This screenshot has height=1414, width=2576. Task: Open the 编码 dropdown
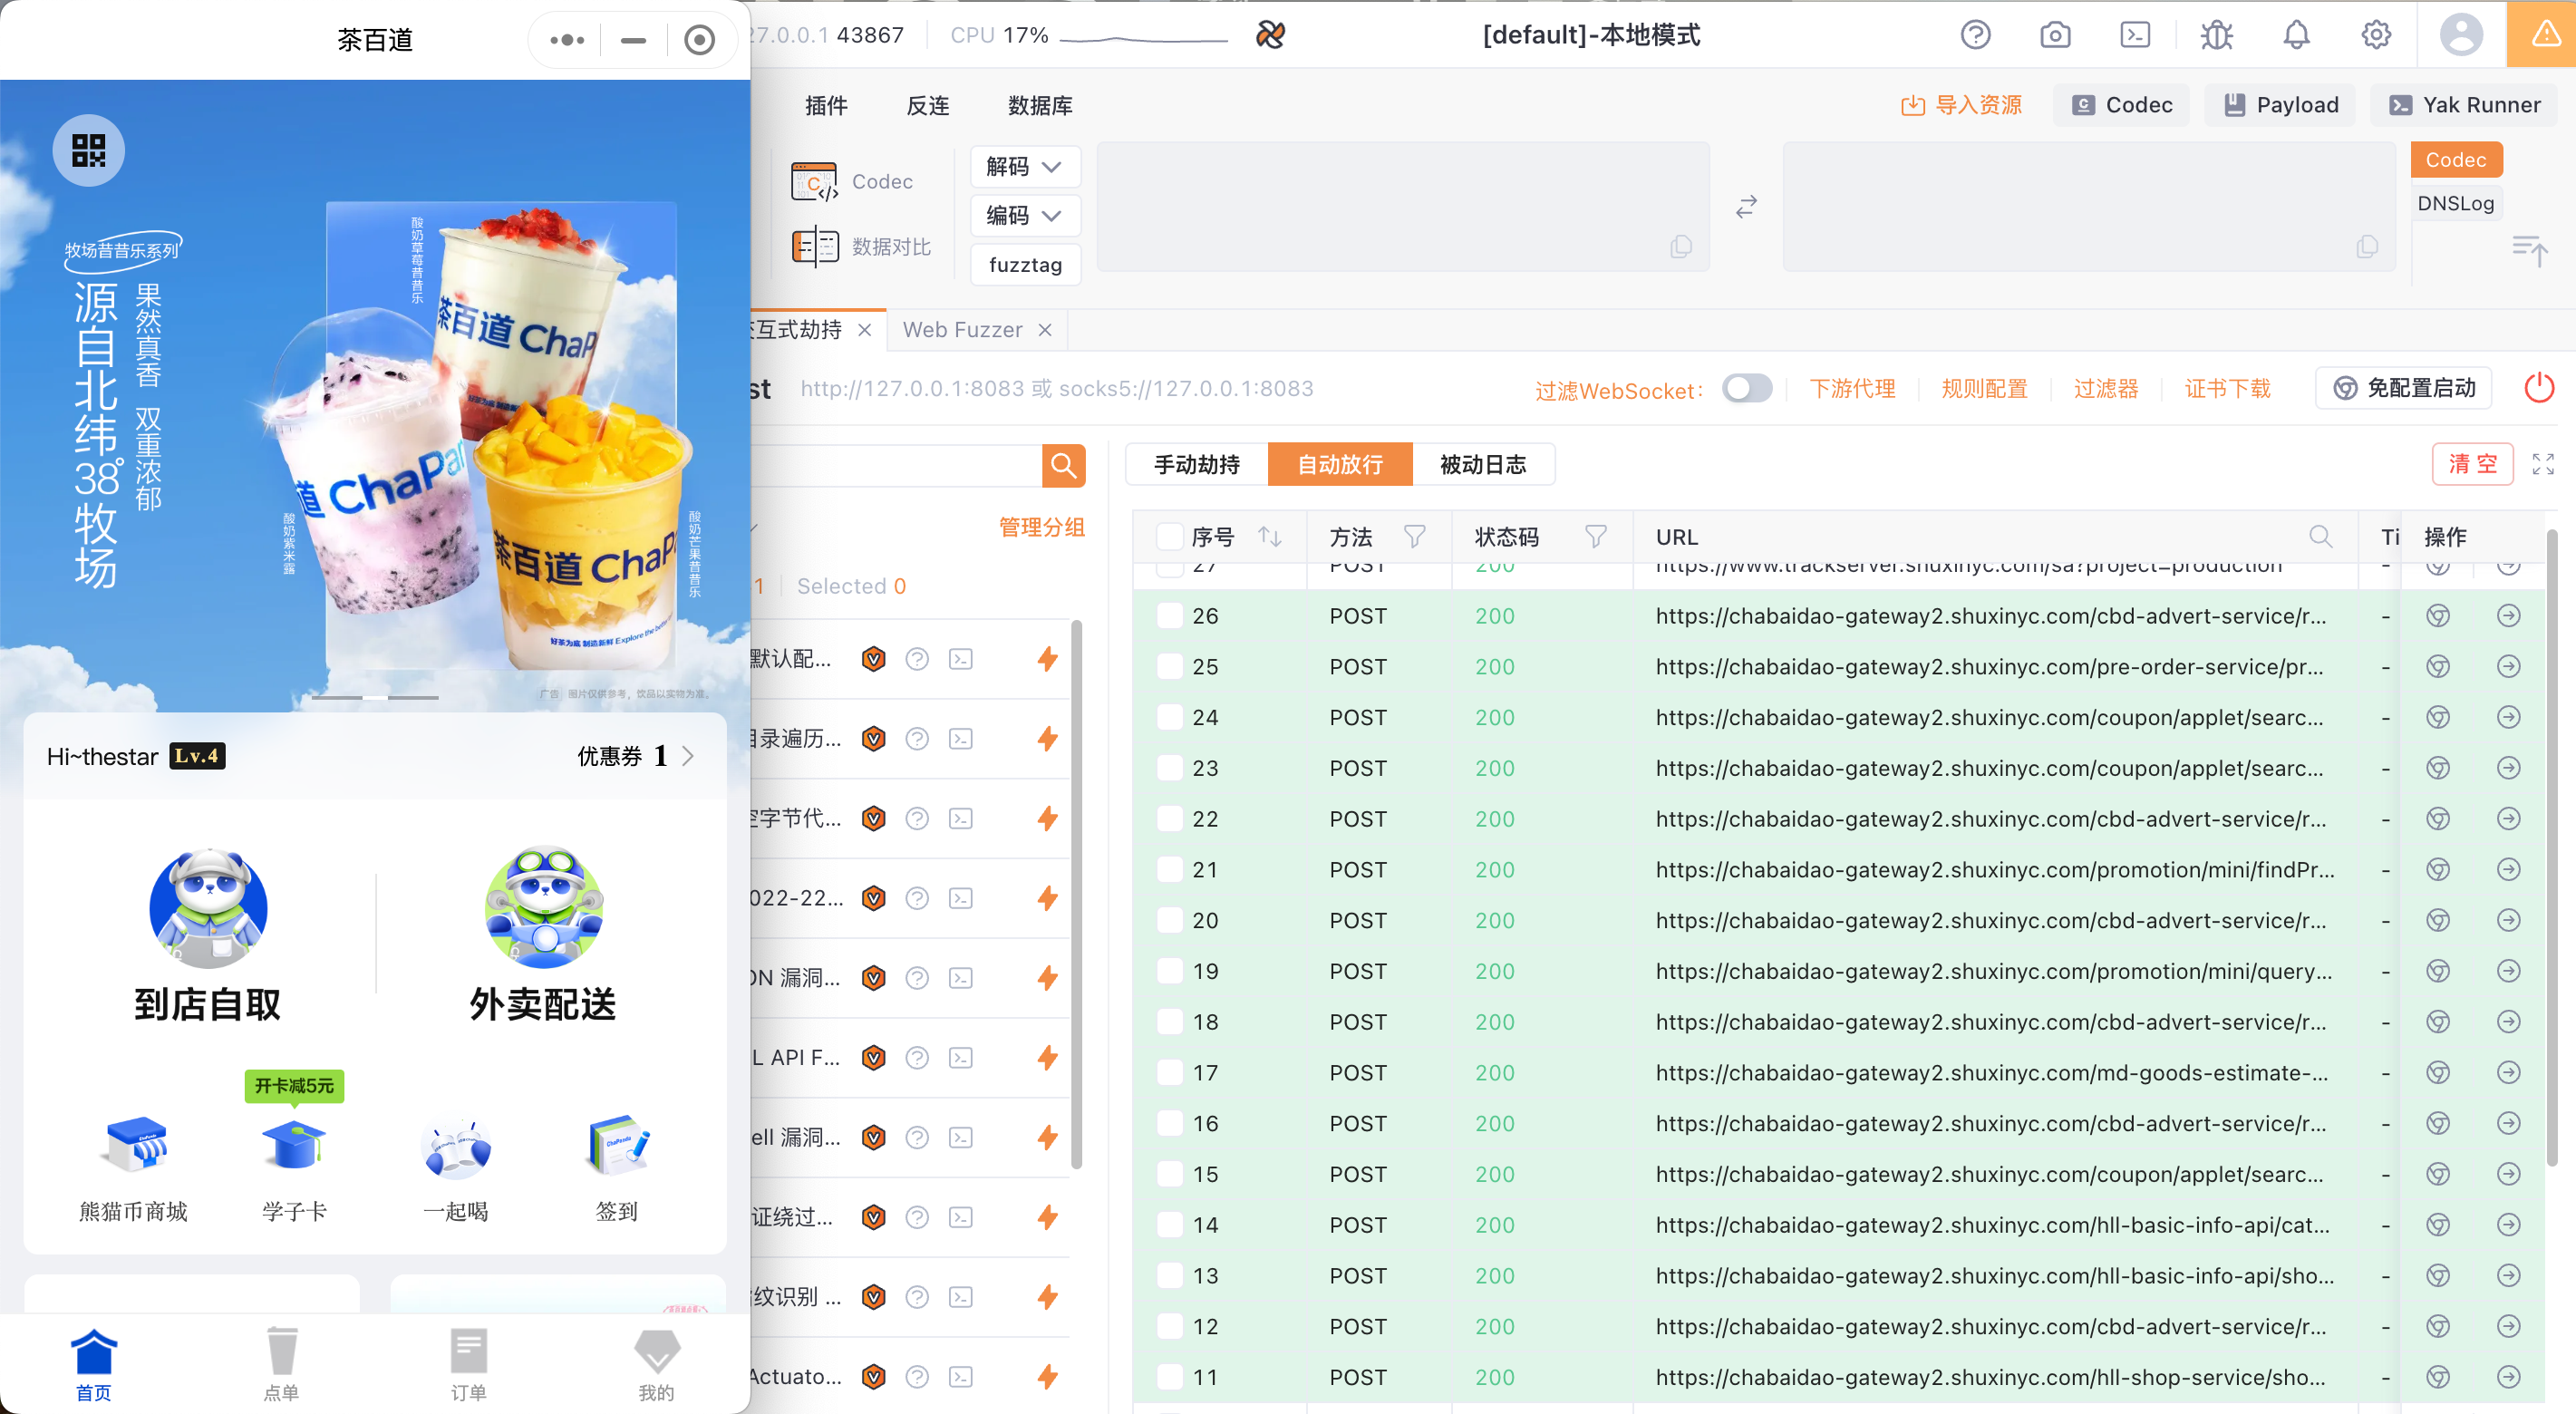[x=1024, y=215]
